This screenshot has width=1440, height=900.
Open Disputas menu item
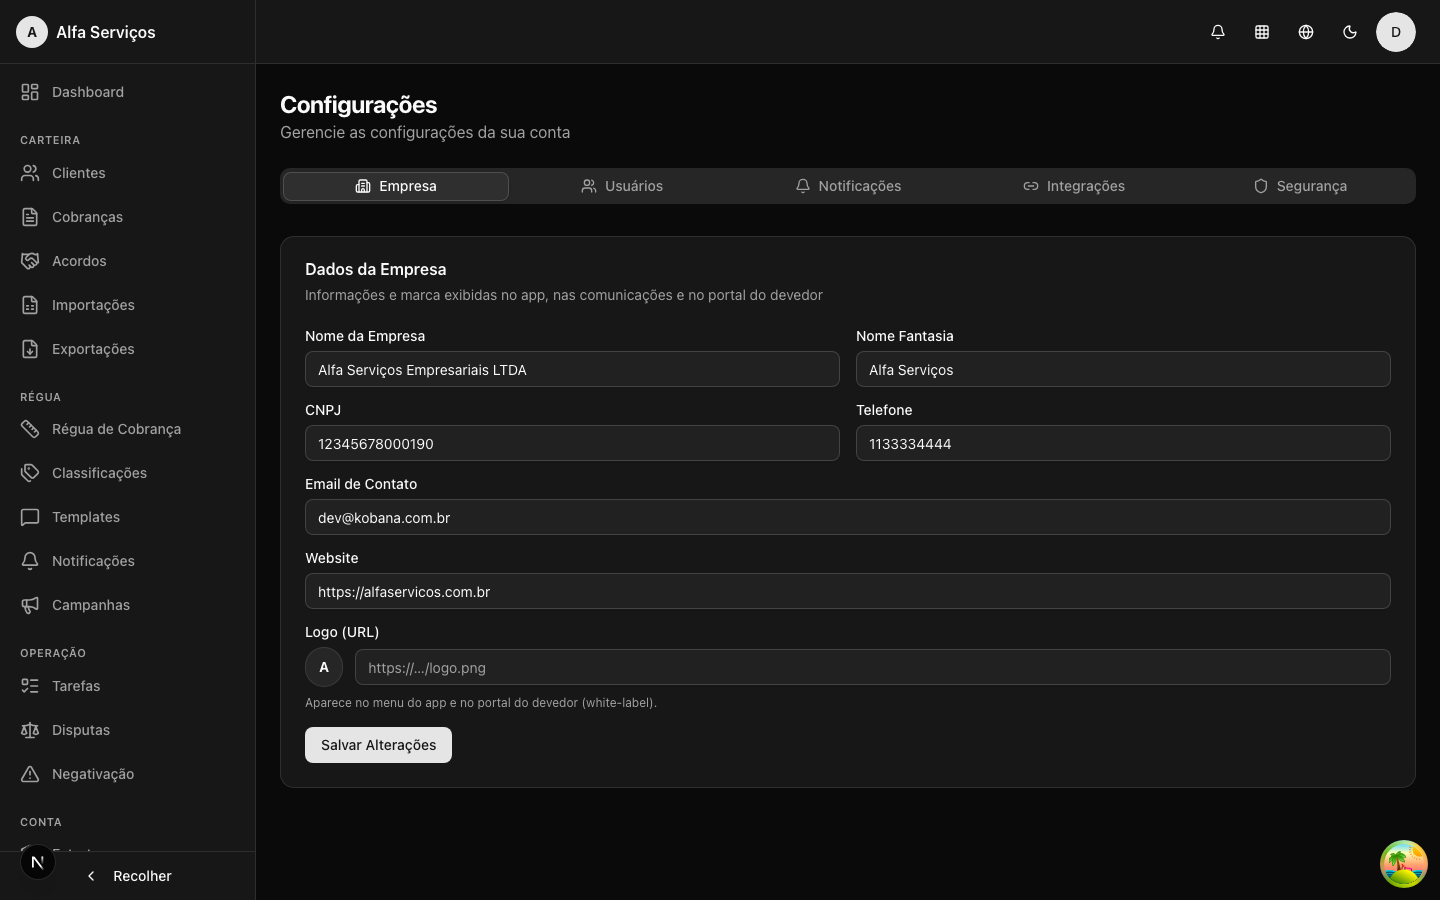128,730
